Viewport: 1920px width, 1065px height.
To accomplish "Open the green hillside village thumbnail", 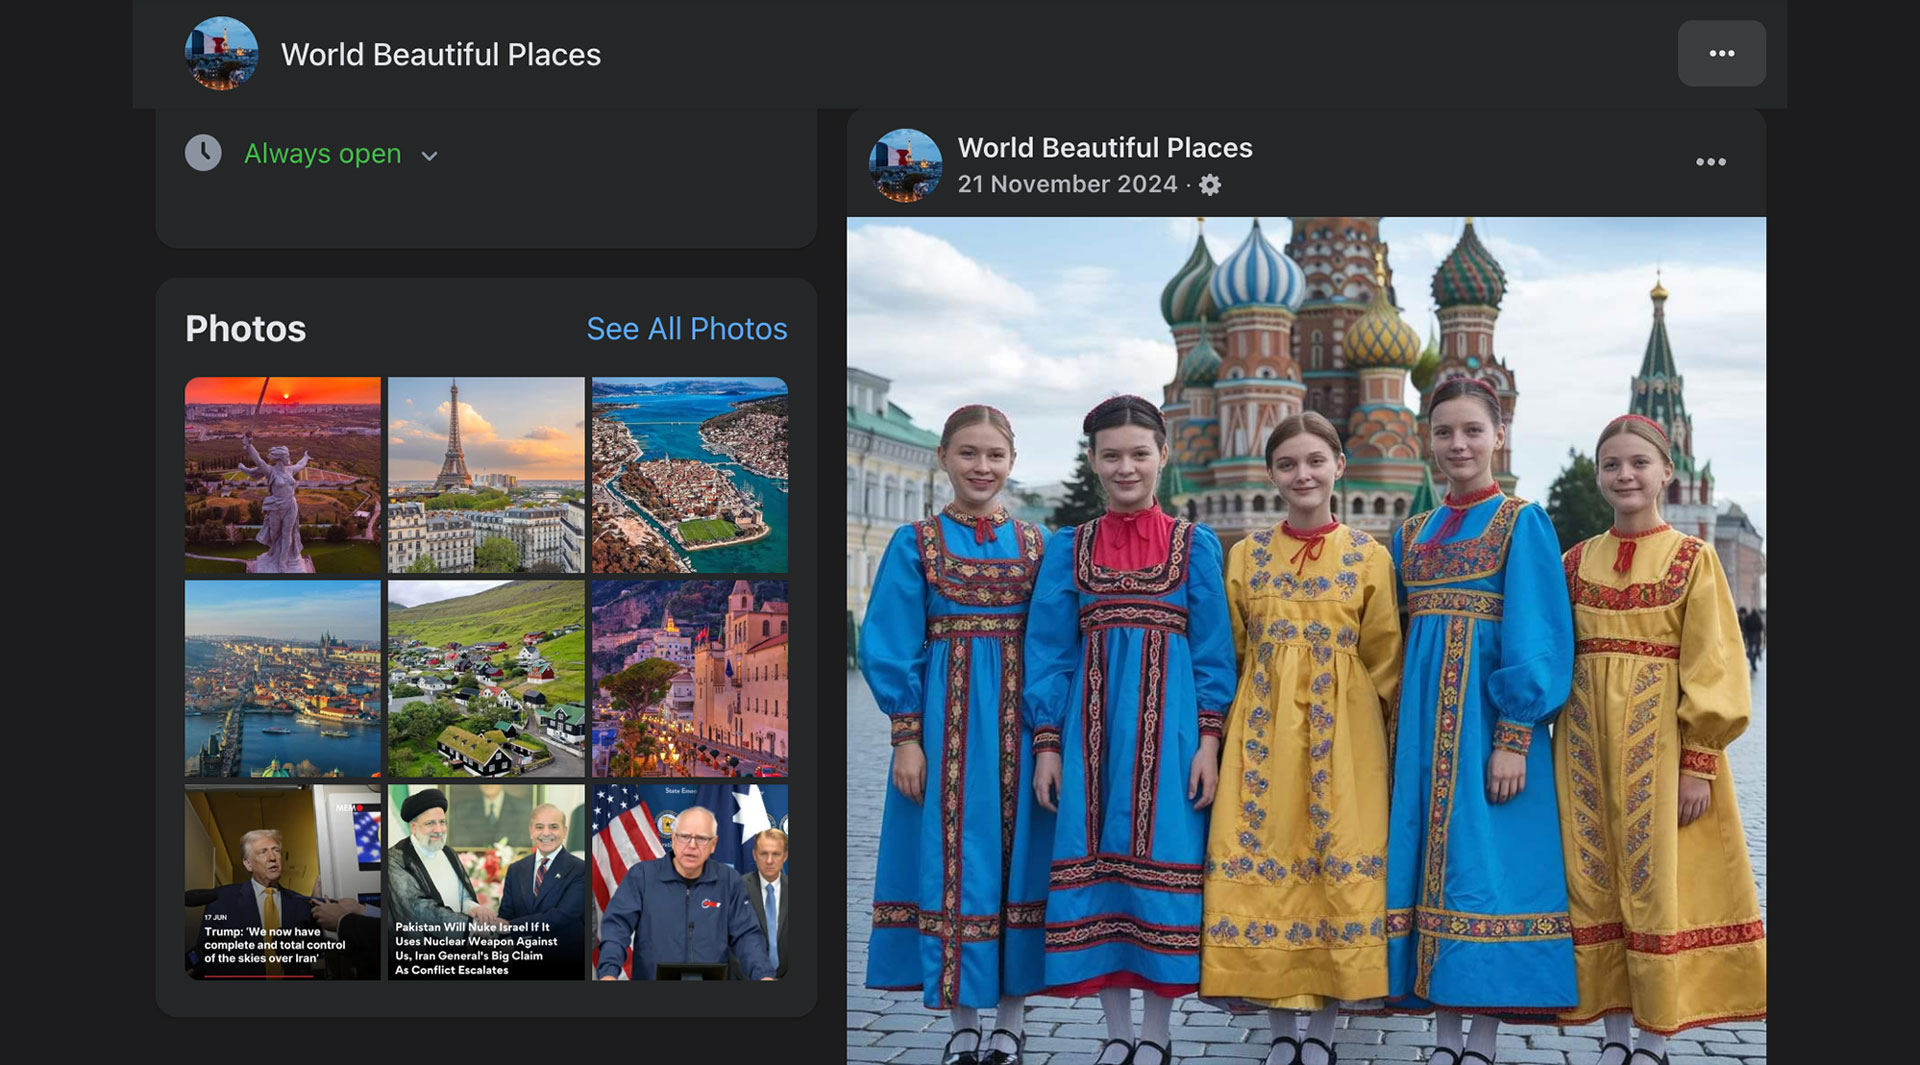I will point(486,678).
